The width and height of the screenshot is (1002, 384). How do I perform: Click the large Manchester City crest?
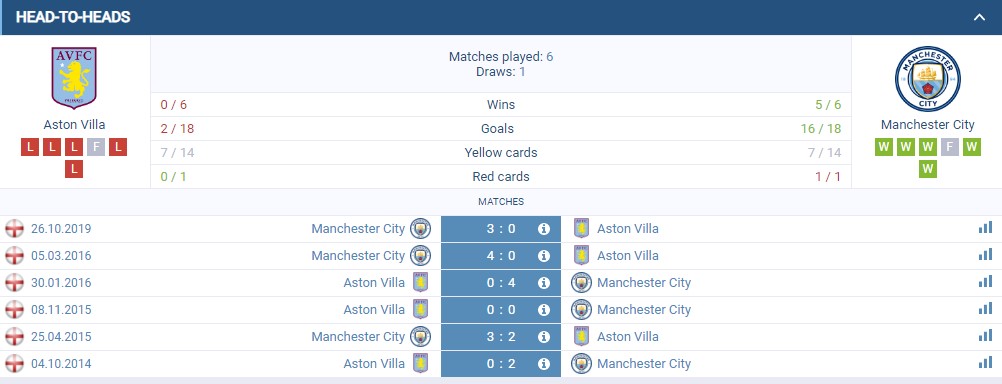[927, 79]
